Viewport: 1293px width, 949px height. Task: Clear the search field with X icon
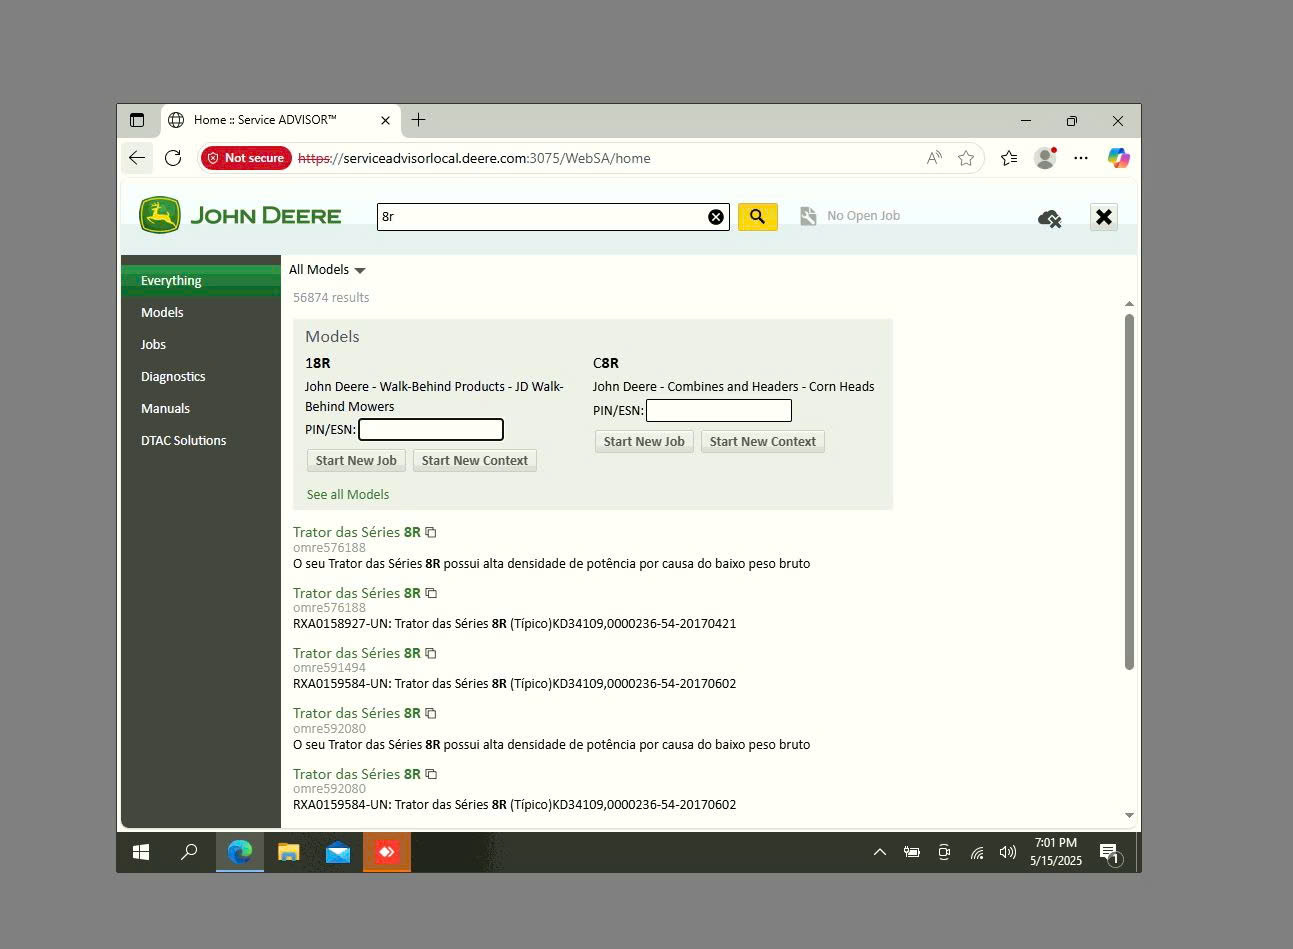pyautogui.click(x=716, y=217)
